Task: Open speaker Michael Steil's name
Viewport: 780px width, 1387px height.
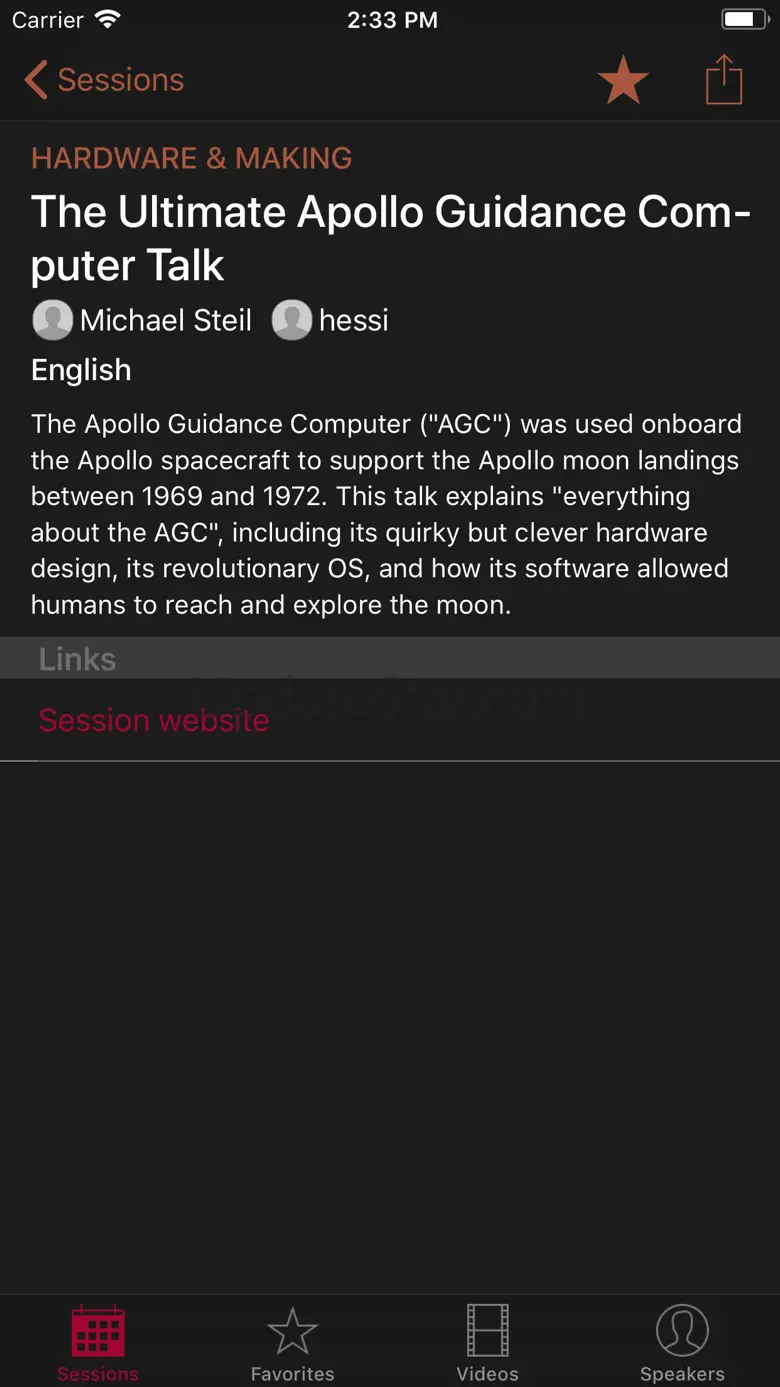Action: (x=166, y=320)
